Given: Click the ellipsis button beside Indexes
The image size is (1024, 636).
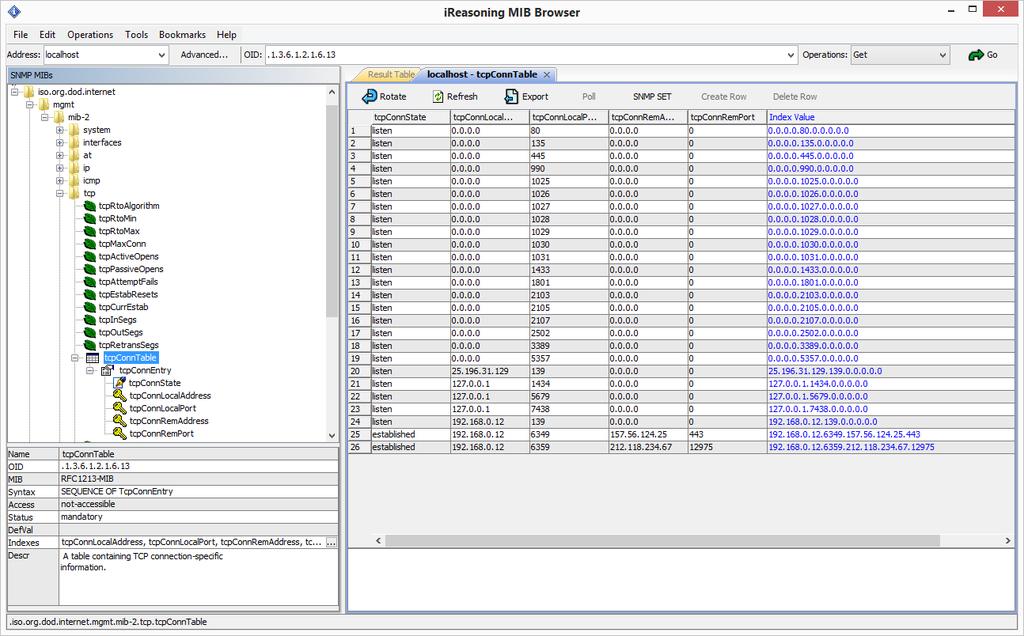Looking at the screenshot, I should [x=331, y=543].
